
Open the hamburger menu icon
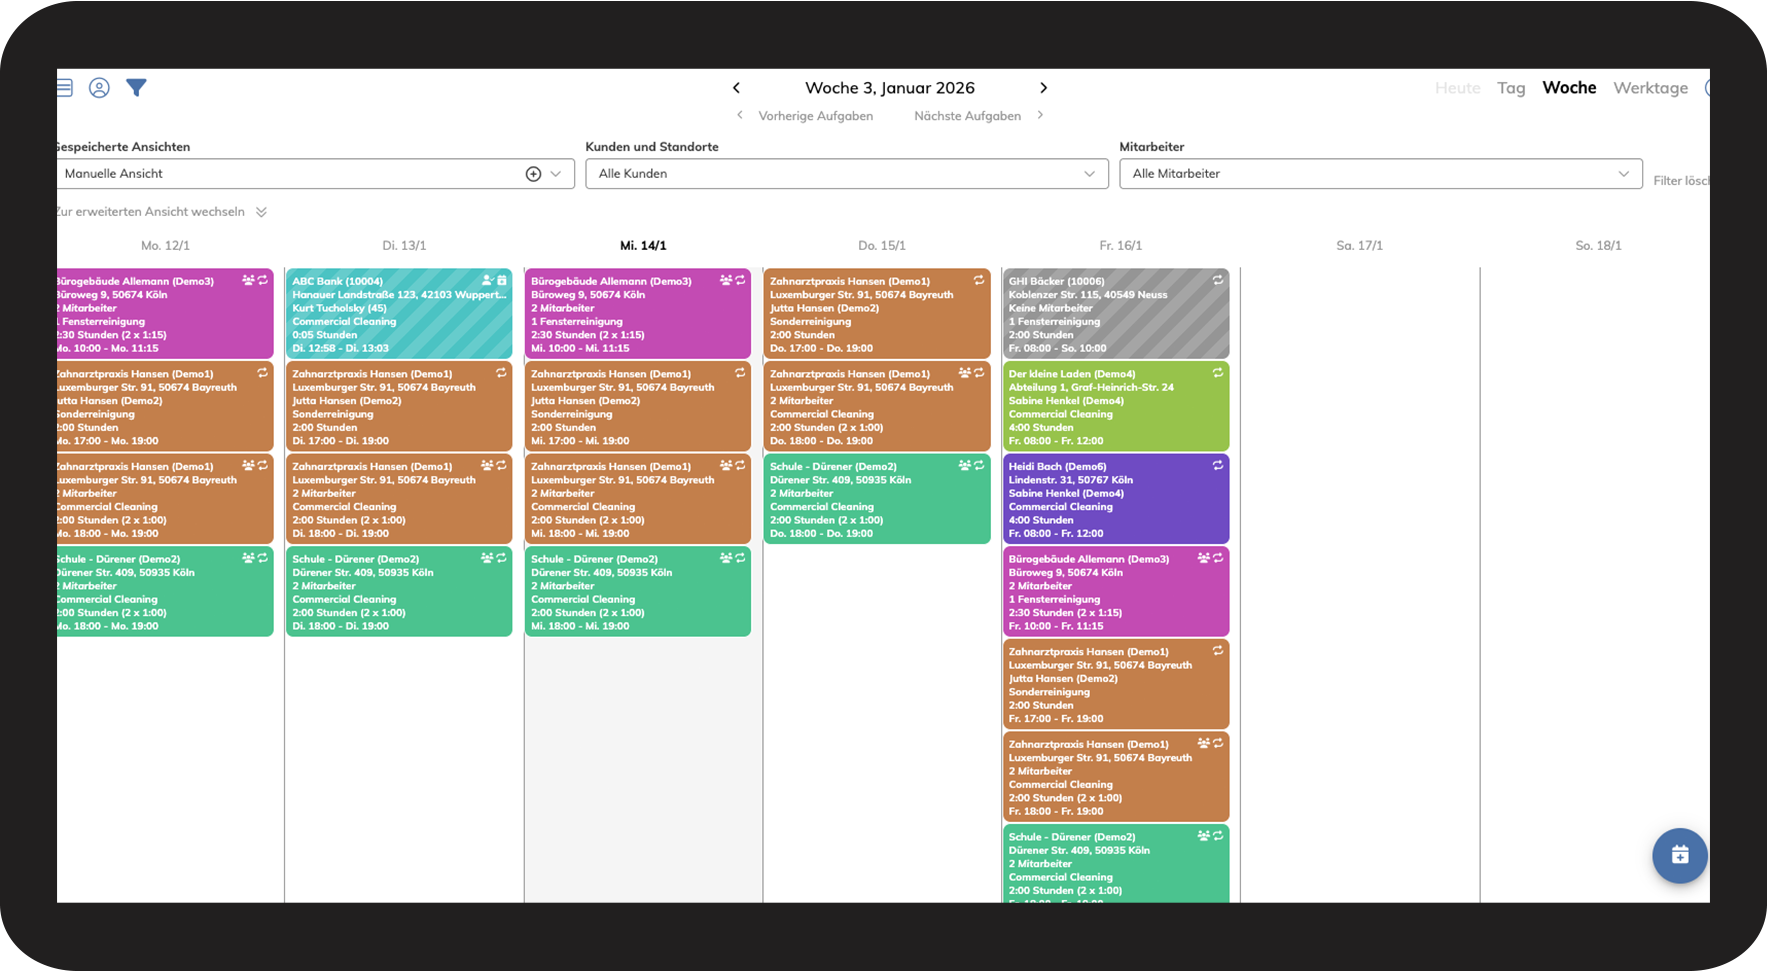(65, 88)
